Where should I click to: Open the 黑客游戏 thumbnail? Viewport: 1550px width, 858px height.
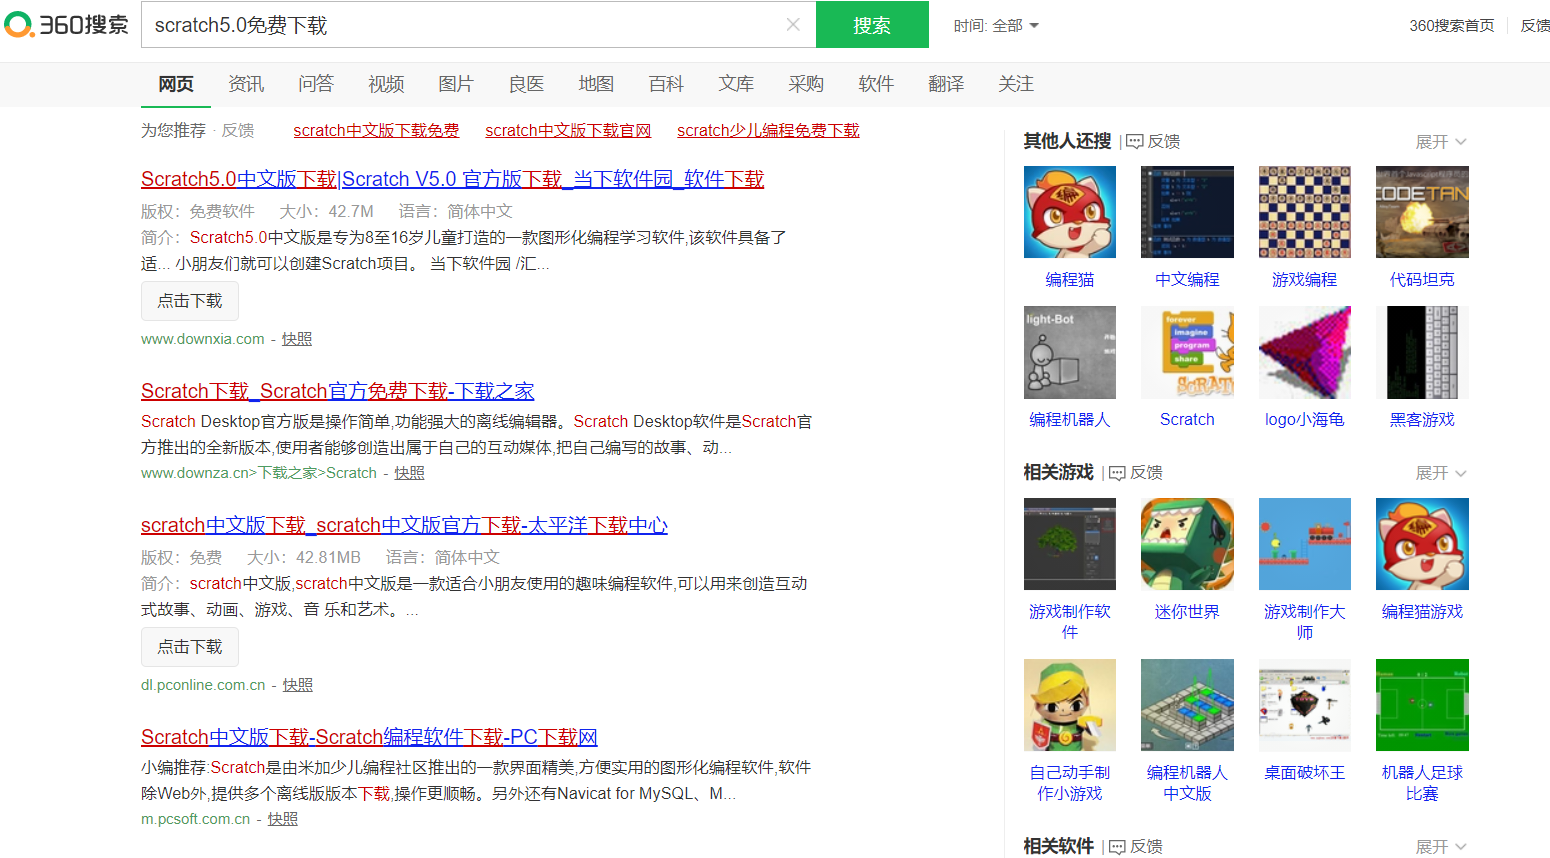(1422, 352)
